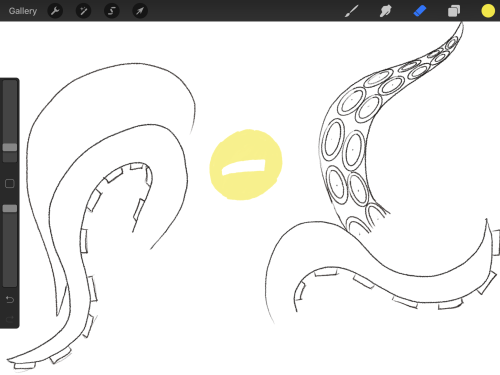This screenshot has height=375, width=500.
Task: Undo the last action with sidebar arrow
Action: pyautogui.click(x=10, y=300)
